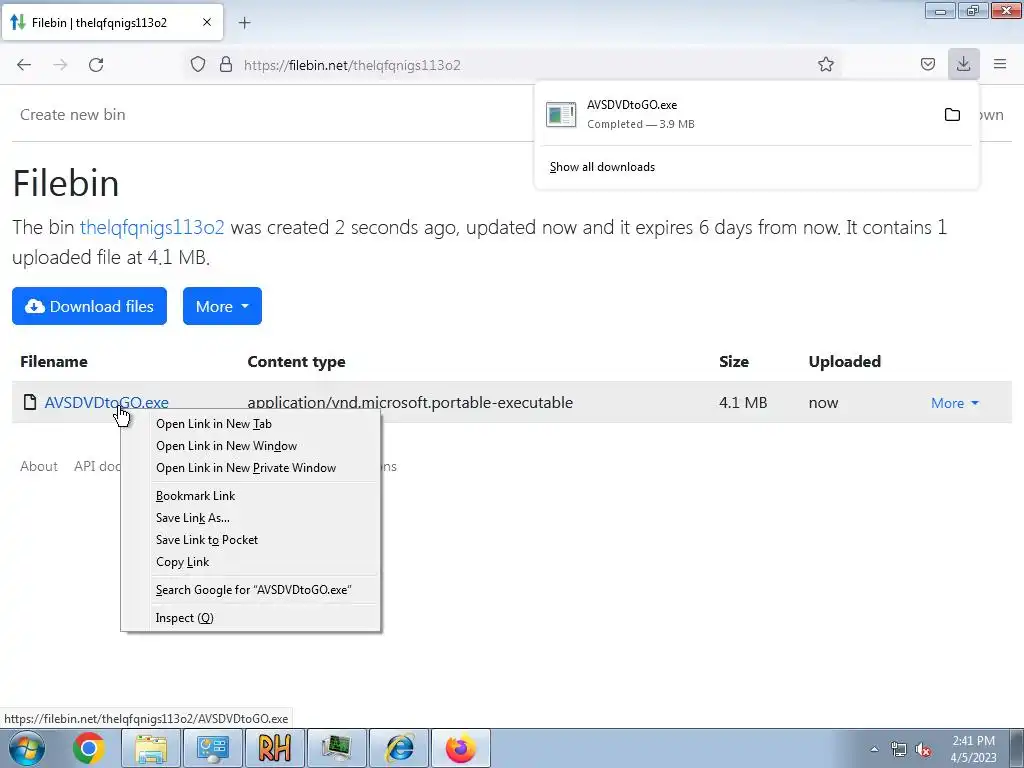
Task: Close the Filebin tab
Action: click(x=206, y=22)
